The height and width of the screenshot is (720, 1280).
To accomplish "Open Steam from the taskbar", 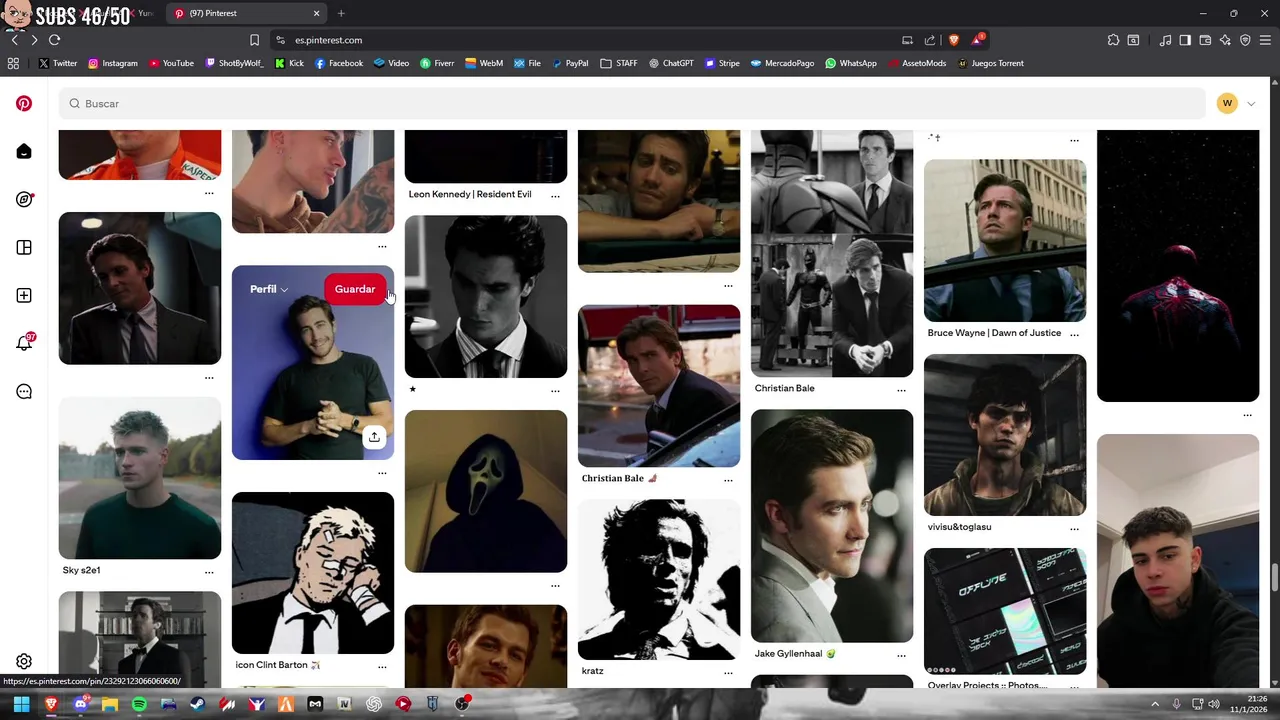I will pos(198,704).
